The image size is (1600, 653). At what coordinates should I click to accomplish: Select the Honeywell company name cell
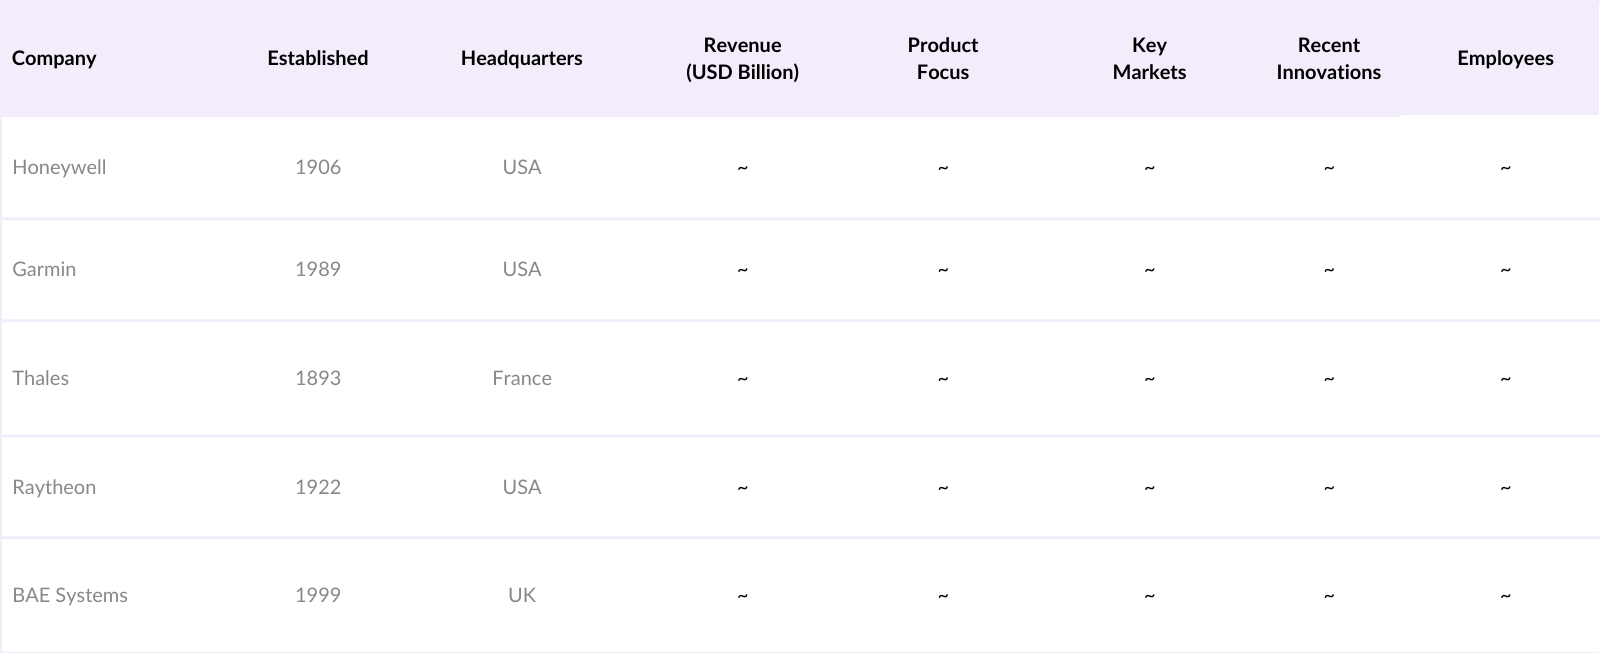coord(59,167)
